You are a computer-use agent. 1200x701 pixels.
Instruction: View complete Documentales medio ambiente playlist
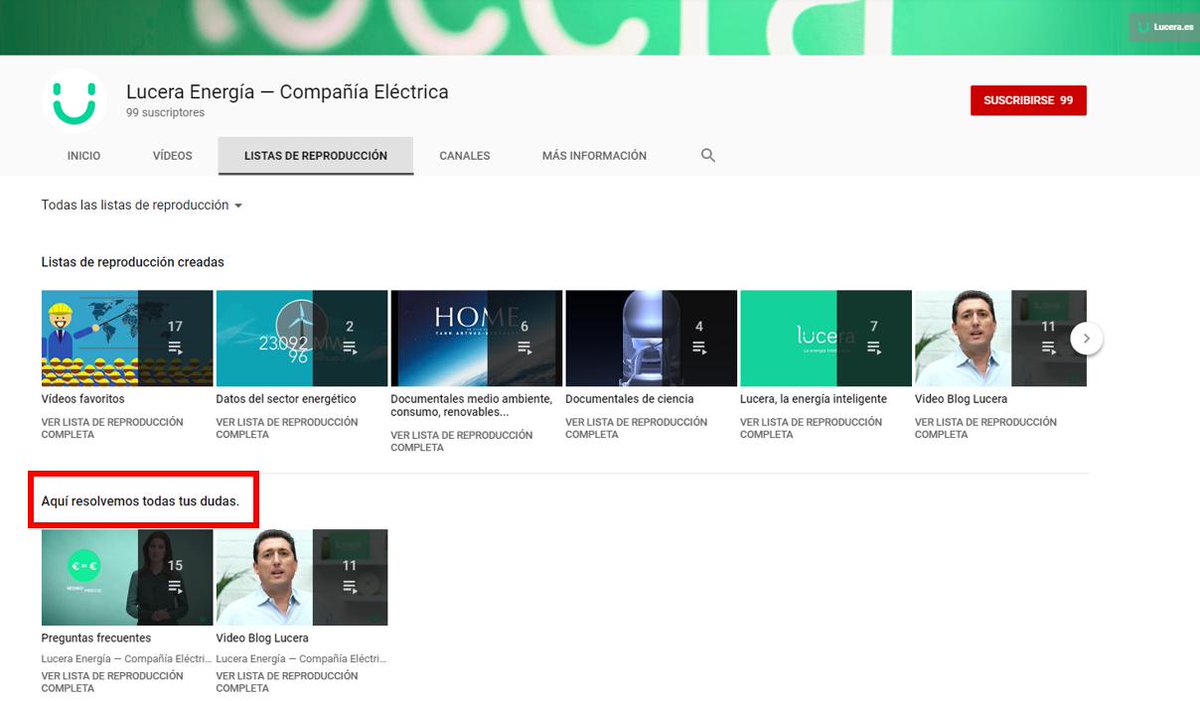pyautogui.click(x=462, y=441)
